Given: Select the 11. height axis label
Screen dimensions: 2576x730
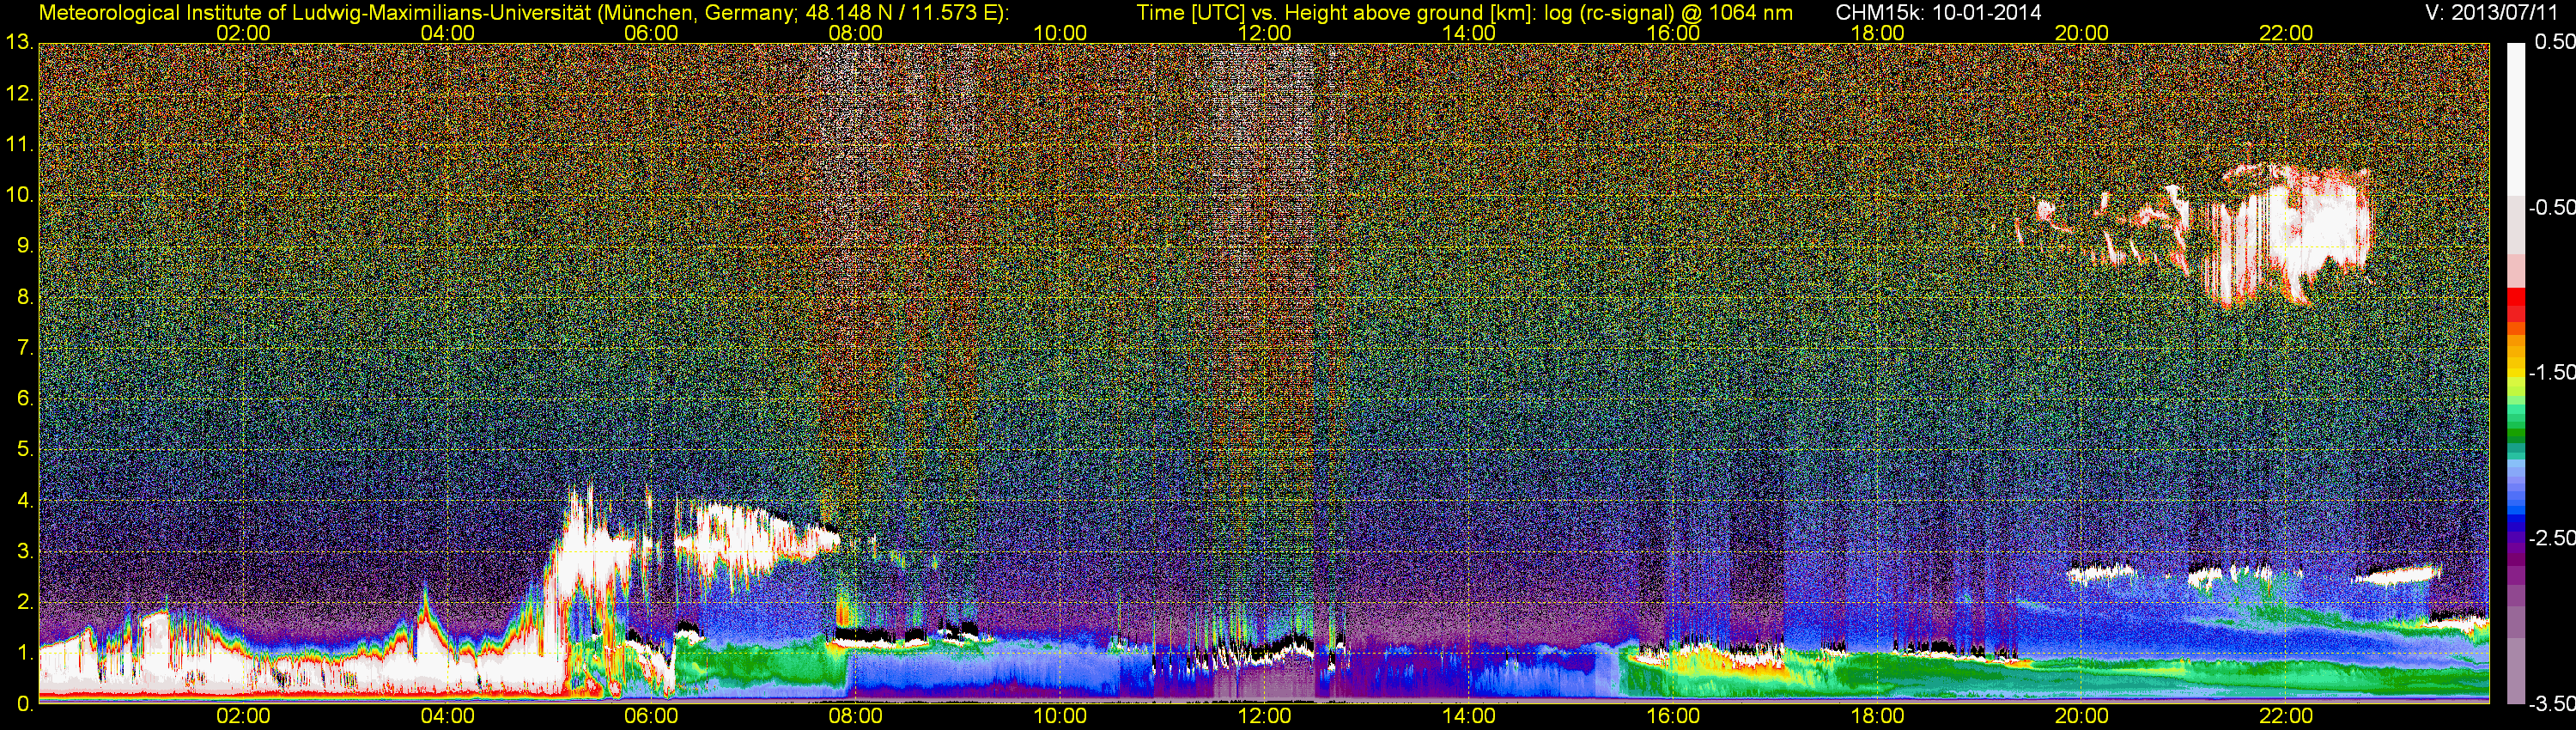Looking at the screenshot, I should 19,144.
